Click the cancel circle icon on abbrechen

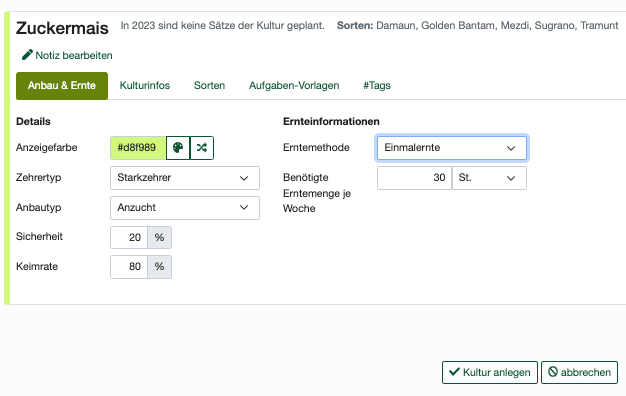(x=553, y=372)
